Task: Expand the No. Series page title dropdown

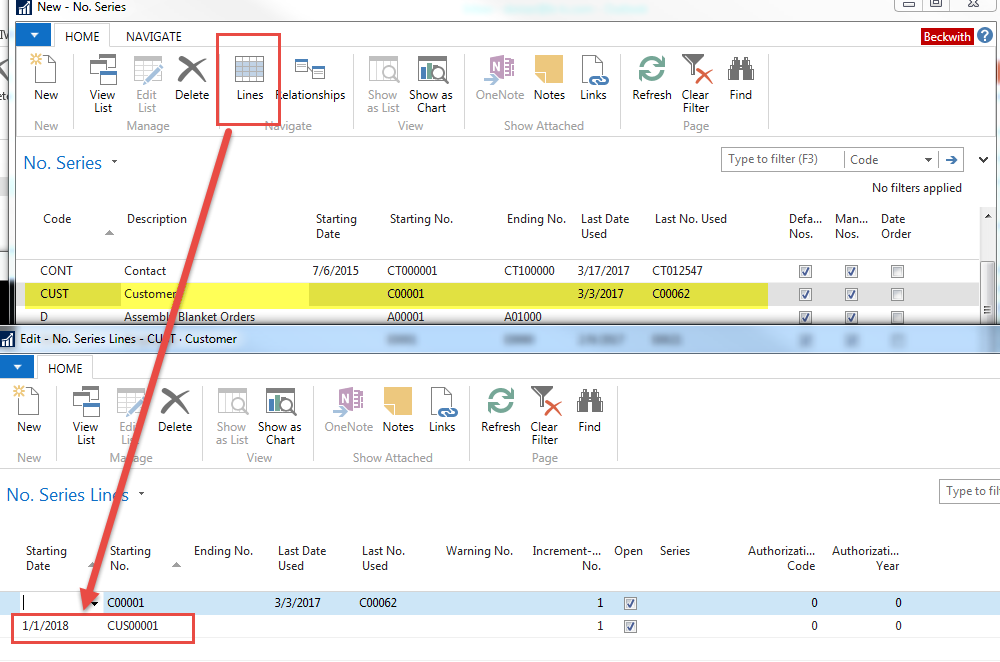Action: point(114,163)
